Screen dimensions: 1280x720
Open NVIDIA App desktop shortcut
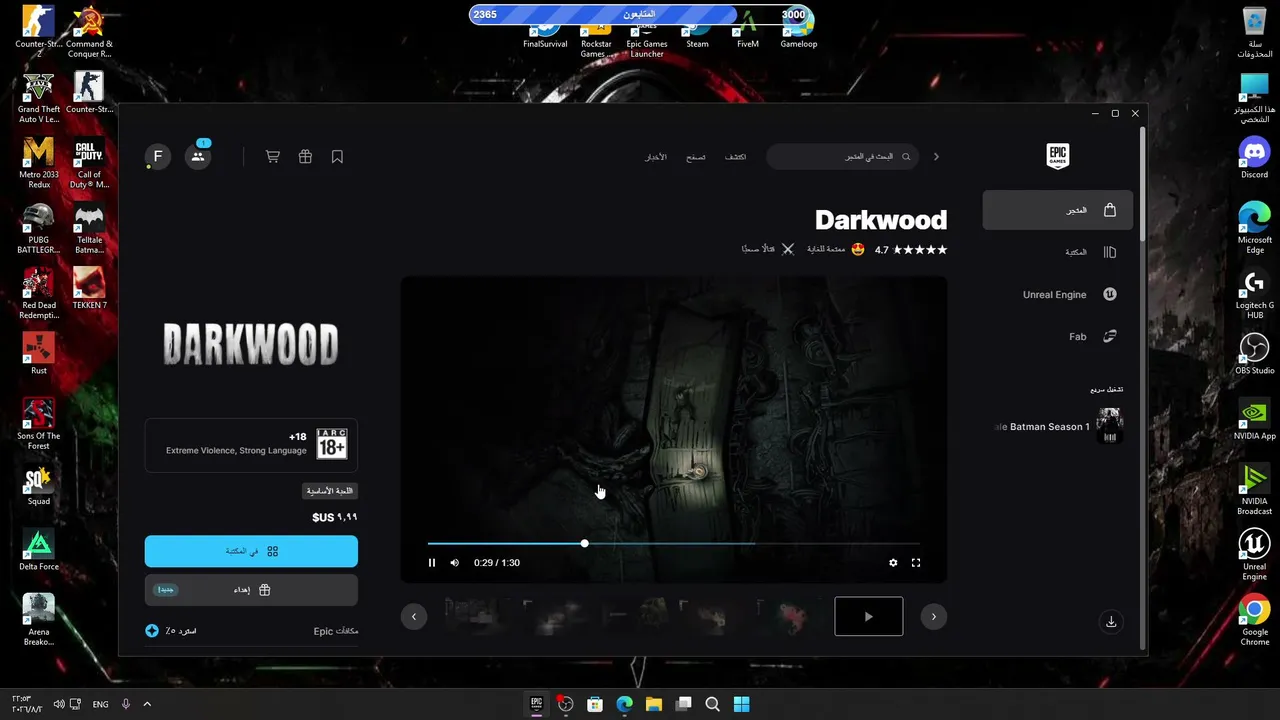pos(1254,419)
